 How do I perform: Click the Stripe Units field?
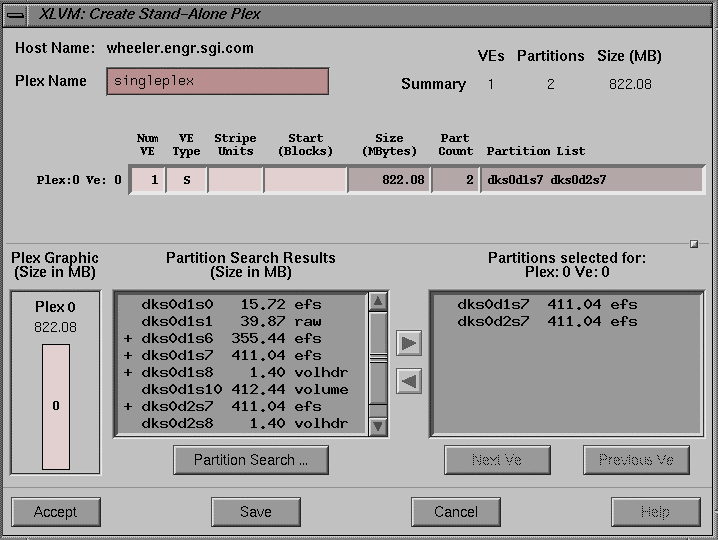(x=235, y=180)
